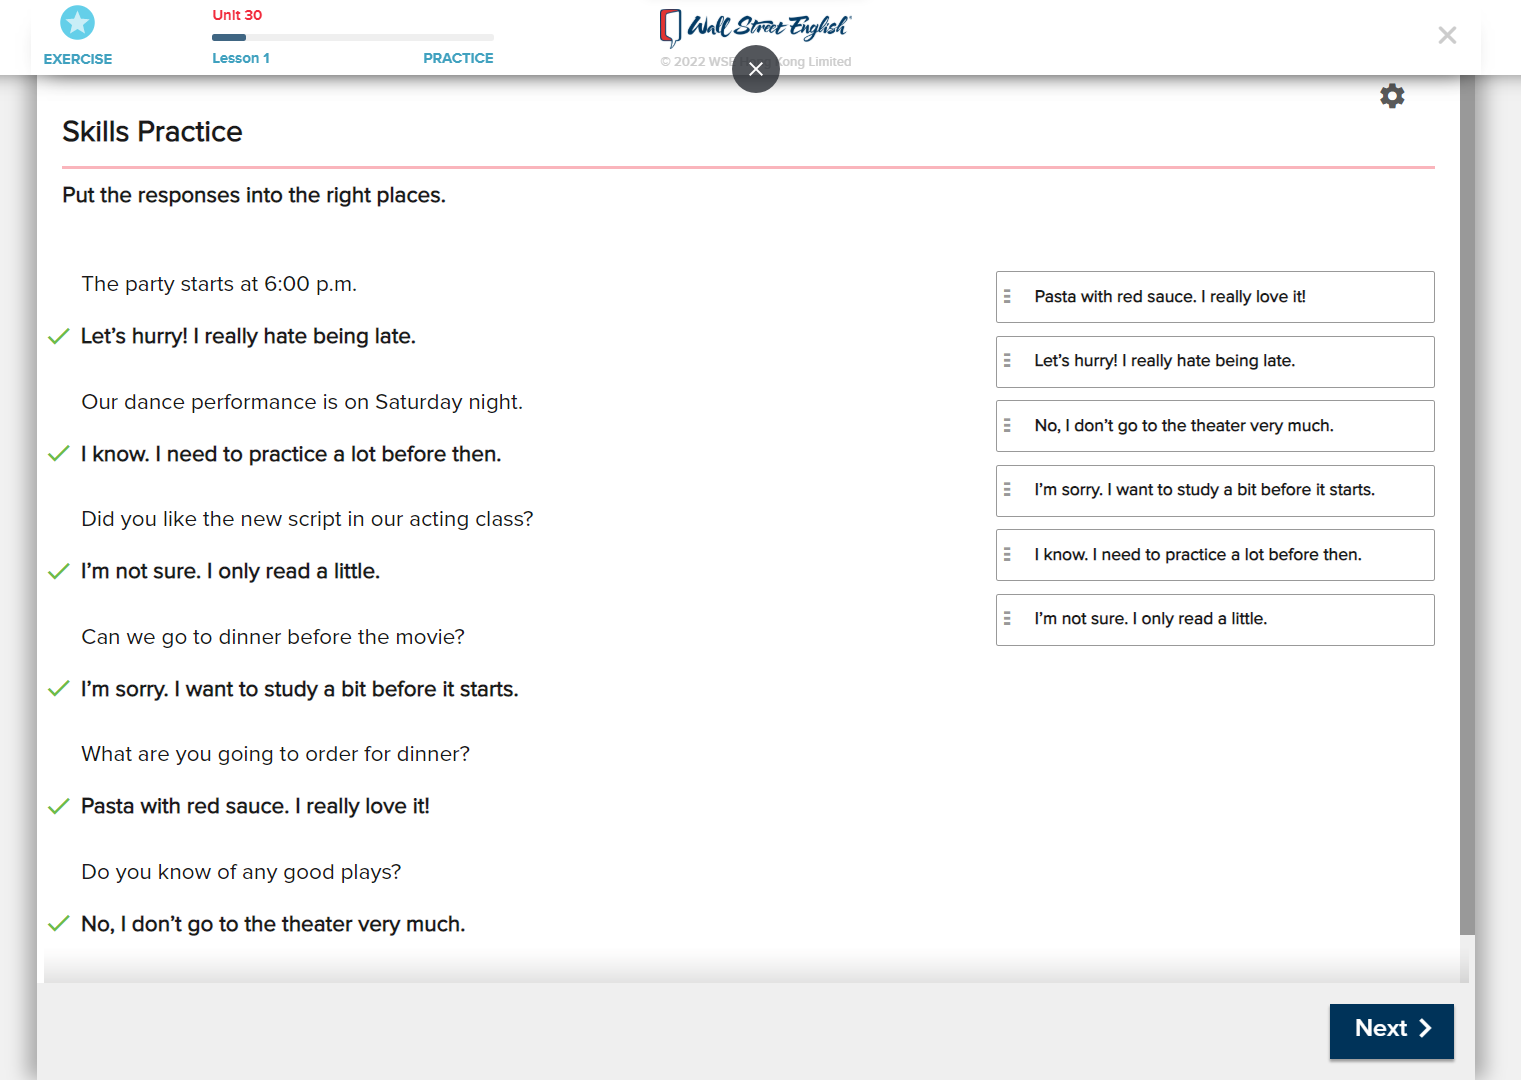
Task: Grab handle of 'I know. I need to practice' card
Action: [1007, 555]
